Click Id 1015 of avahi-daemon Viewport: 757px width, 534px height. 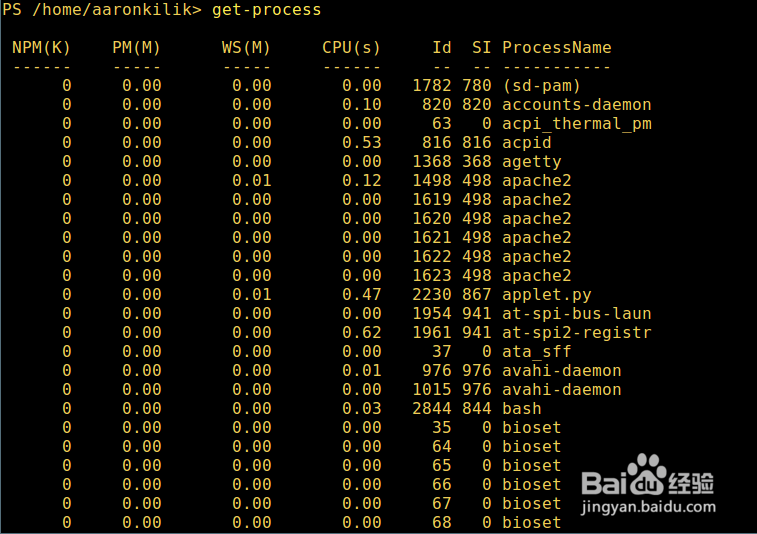(432, 390)
